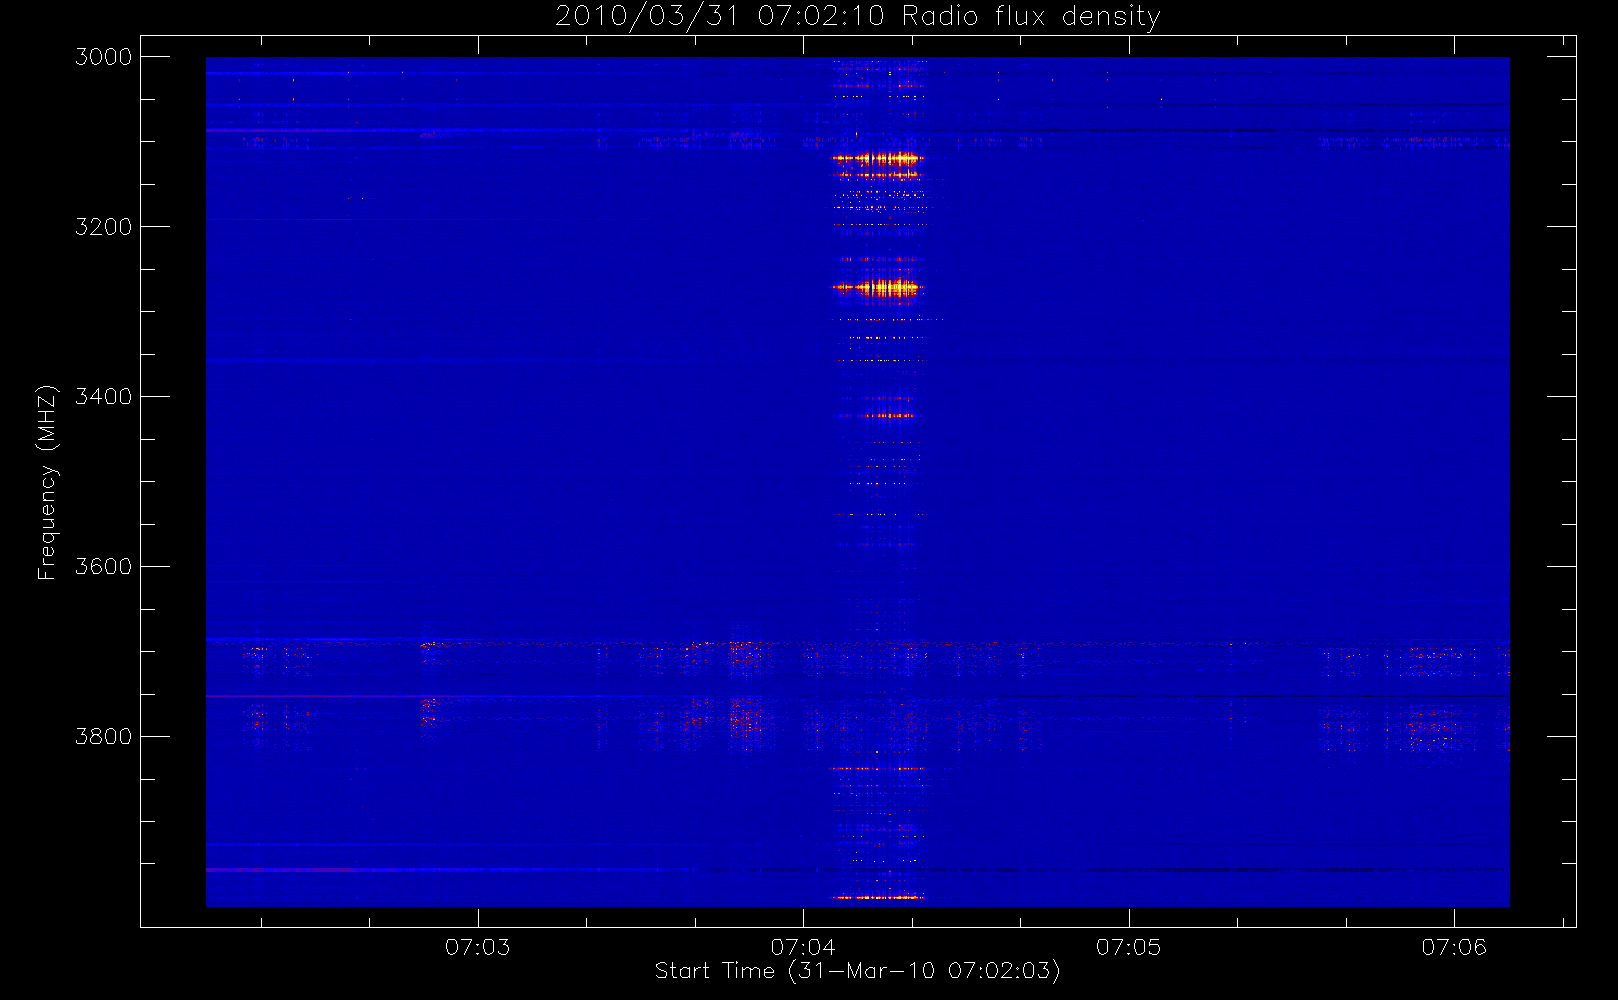Click the 07:04 time tick label
The width and height of the screenshot is (1618, 1000).
click(x=803, y=947)
